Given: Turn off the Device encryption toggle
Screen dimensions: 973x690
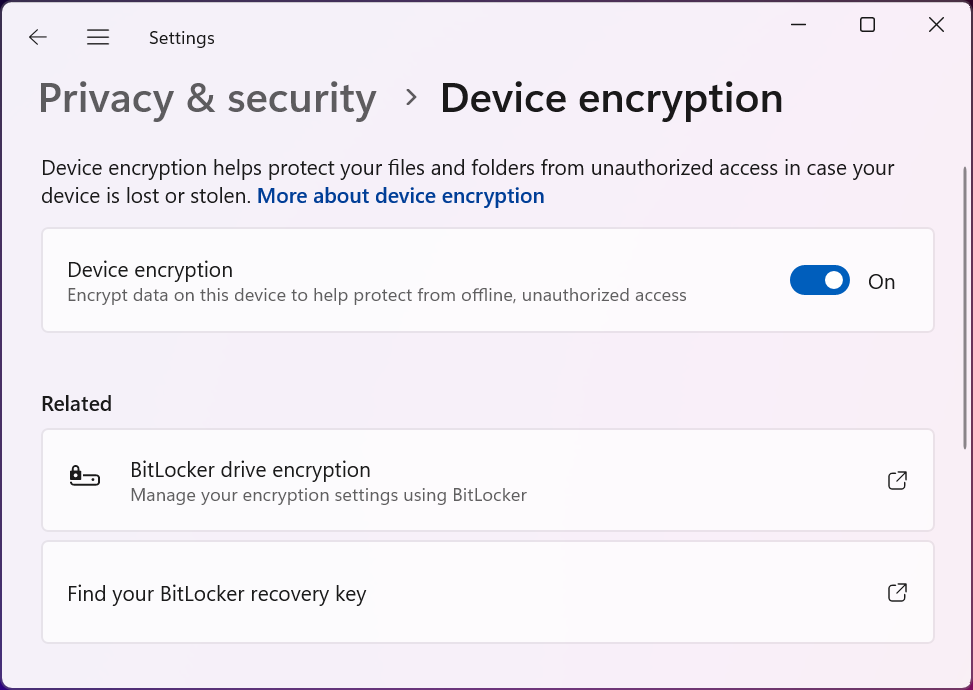Looking at the screenshot, I should (x=819, y=281).
